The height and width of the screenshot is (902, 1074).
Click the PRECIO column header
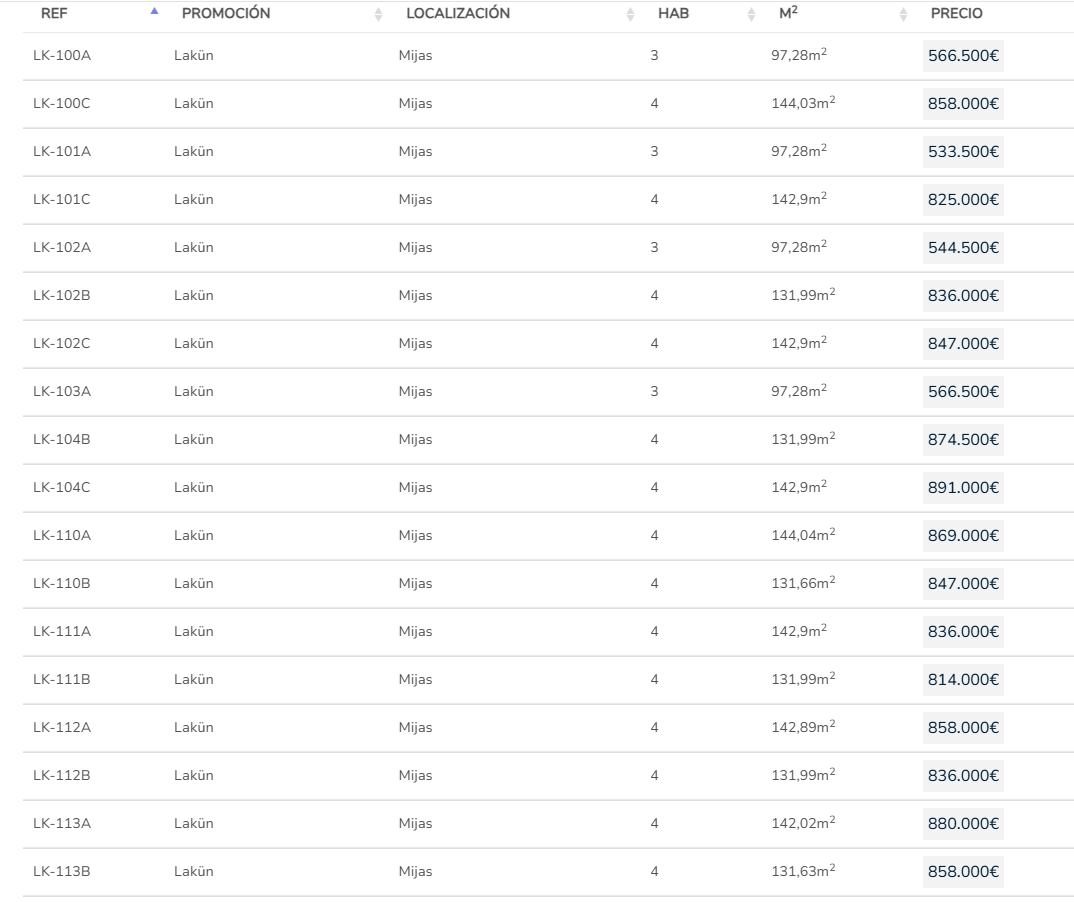(956, 14)
